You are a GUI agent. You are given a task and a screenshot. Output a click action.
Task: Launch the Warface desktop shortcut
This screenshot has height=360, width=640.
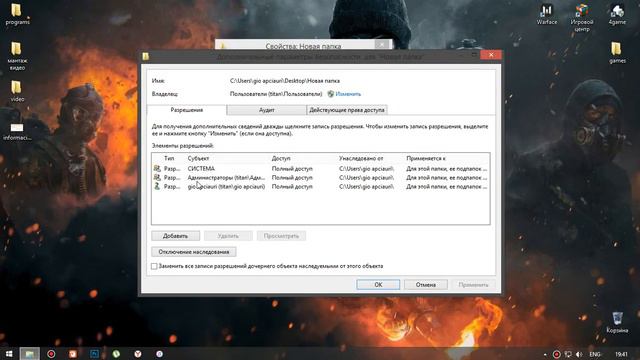tap(547, 14)
